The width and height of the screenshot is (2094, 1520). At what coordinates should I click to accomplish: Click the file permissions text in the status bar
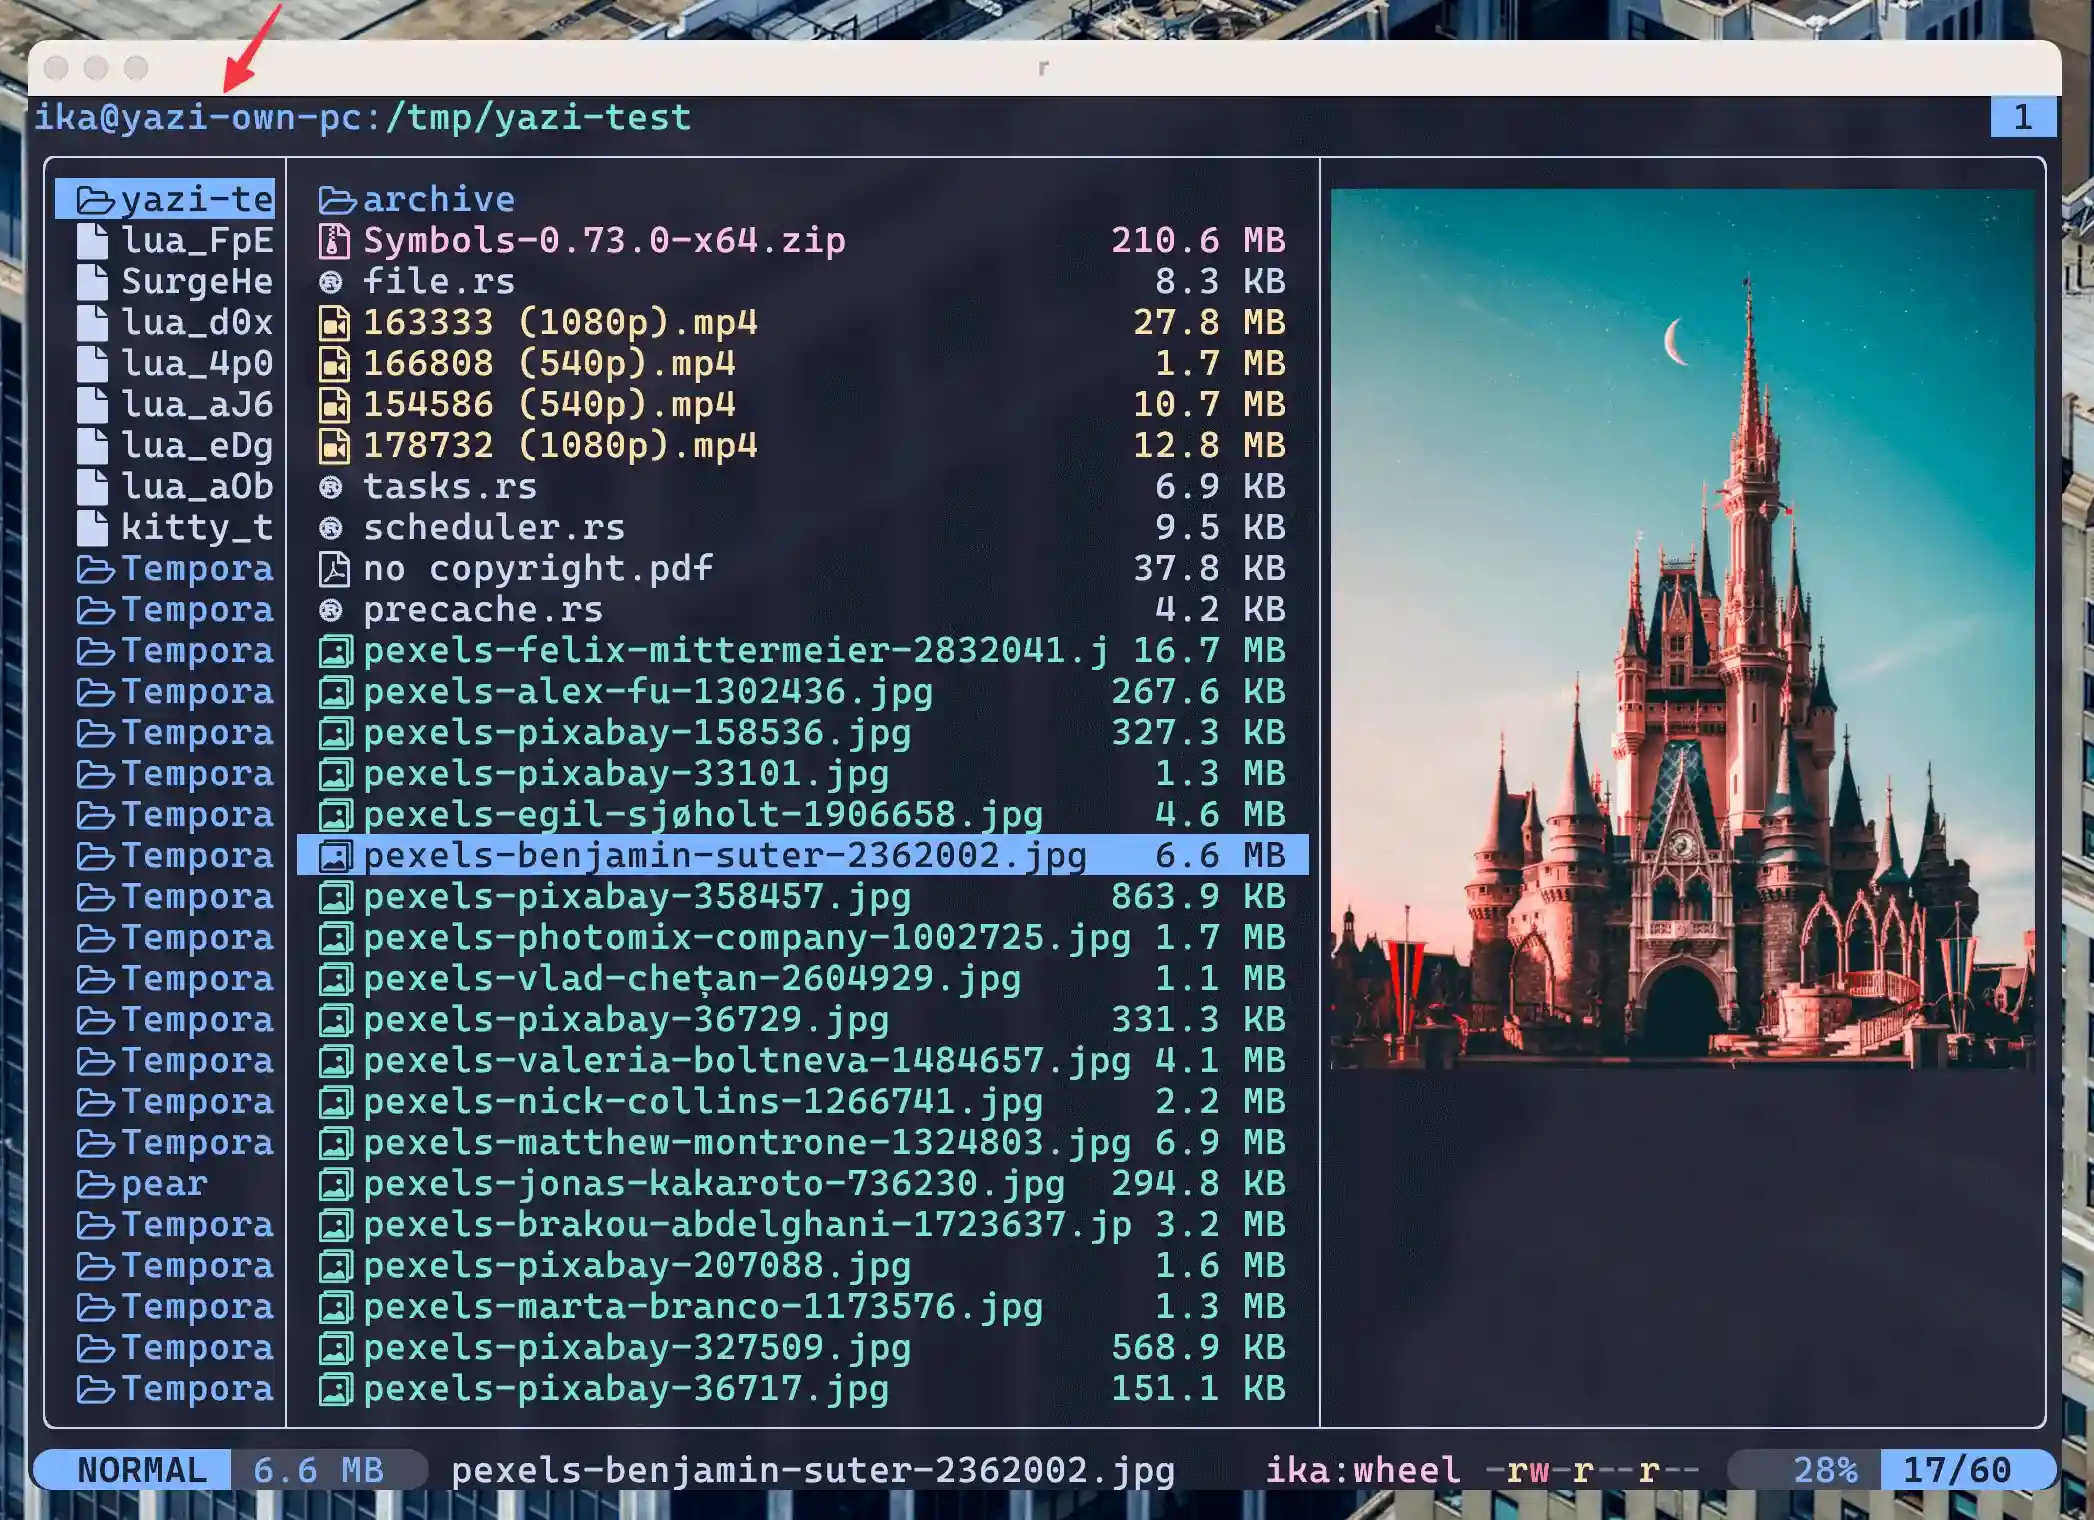pos(1591,1470)
